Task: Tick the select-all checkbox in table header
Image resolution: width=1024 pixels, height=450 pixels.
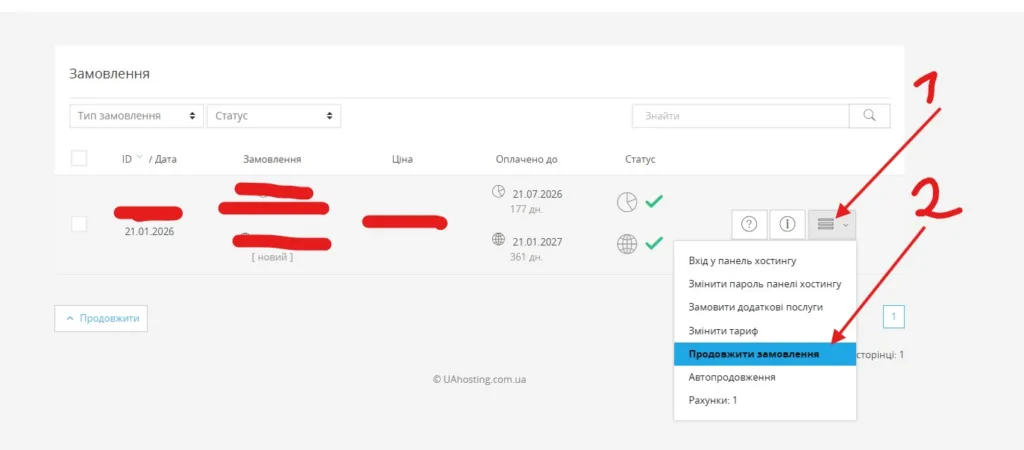Action: (79, 158)
